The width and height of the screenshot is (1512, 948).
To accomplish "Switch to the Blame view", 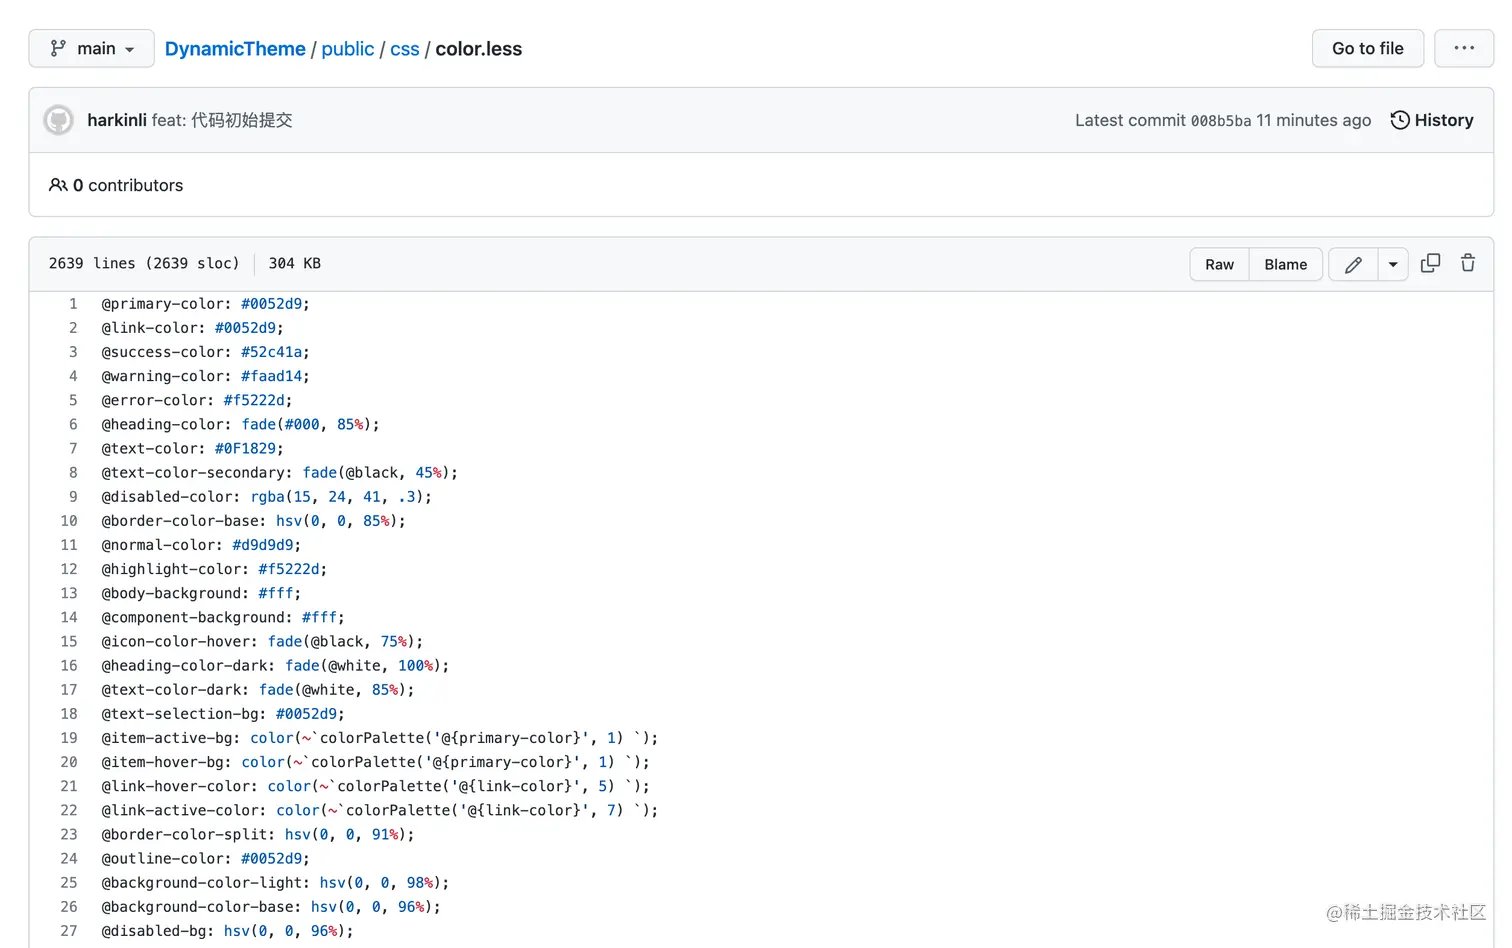I will click(1285, 265).
